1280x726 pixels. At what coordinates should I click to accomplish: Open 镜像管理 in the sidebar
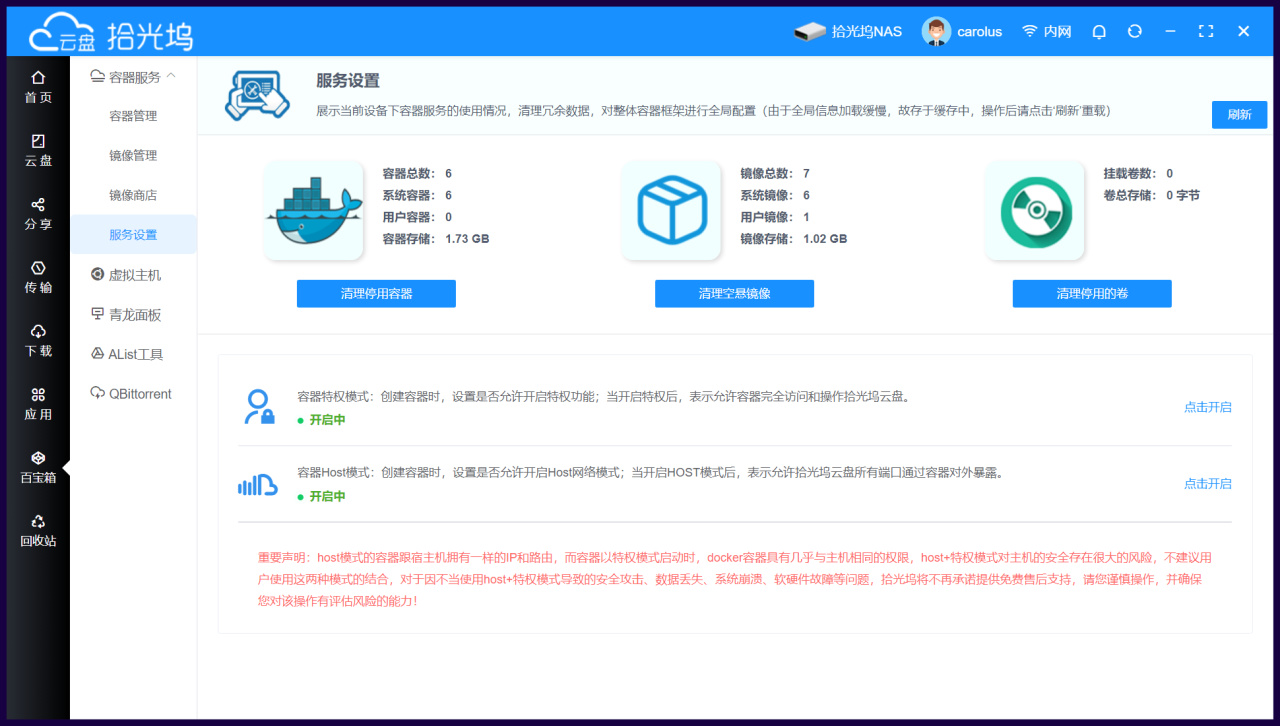(x=133, y=156)
